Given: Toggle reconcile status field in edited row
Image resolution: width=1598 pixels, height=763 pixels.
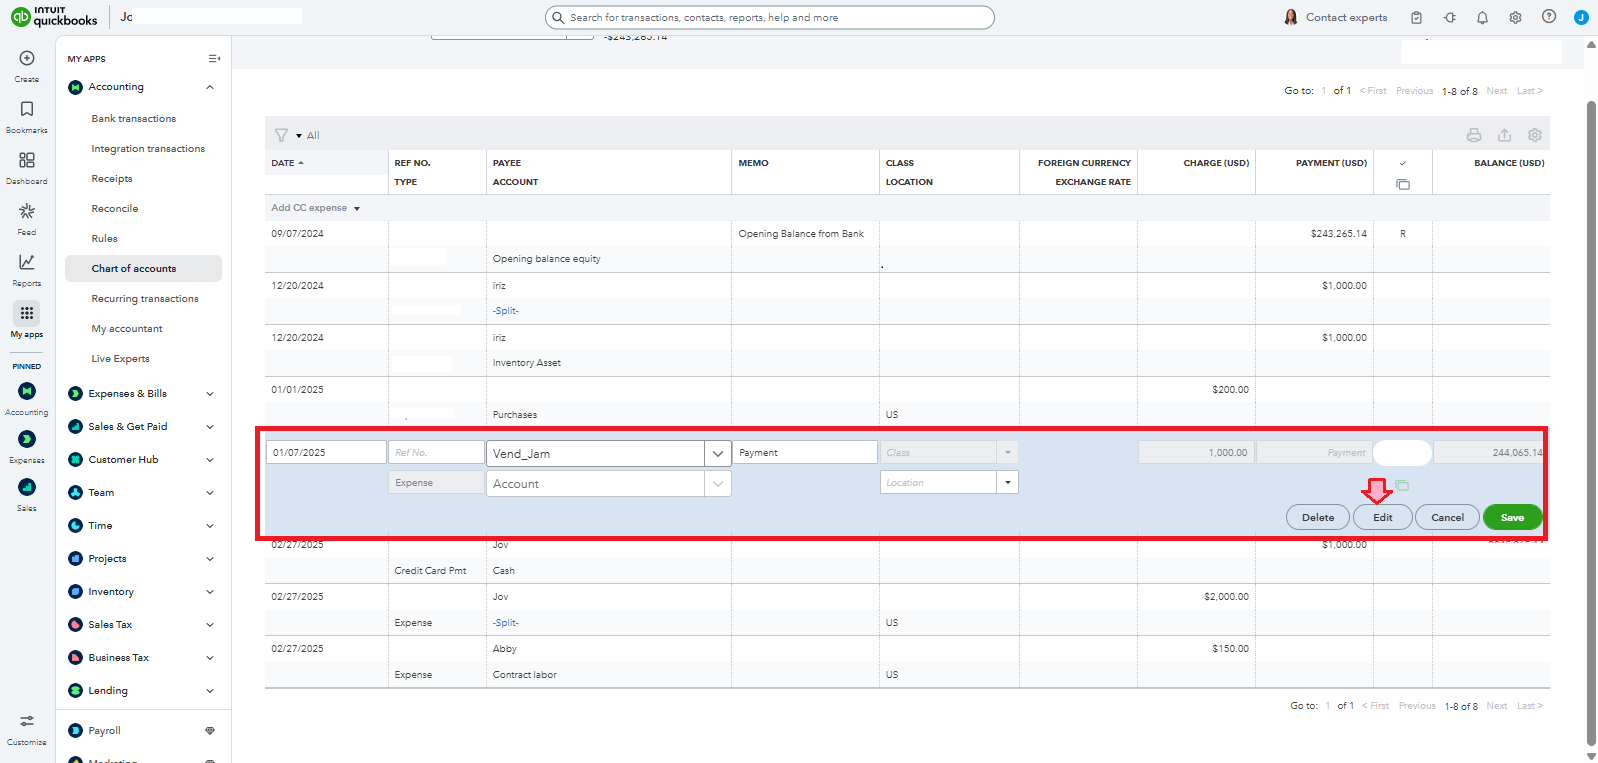Looking at the screenshot, I should point(1402,453).
